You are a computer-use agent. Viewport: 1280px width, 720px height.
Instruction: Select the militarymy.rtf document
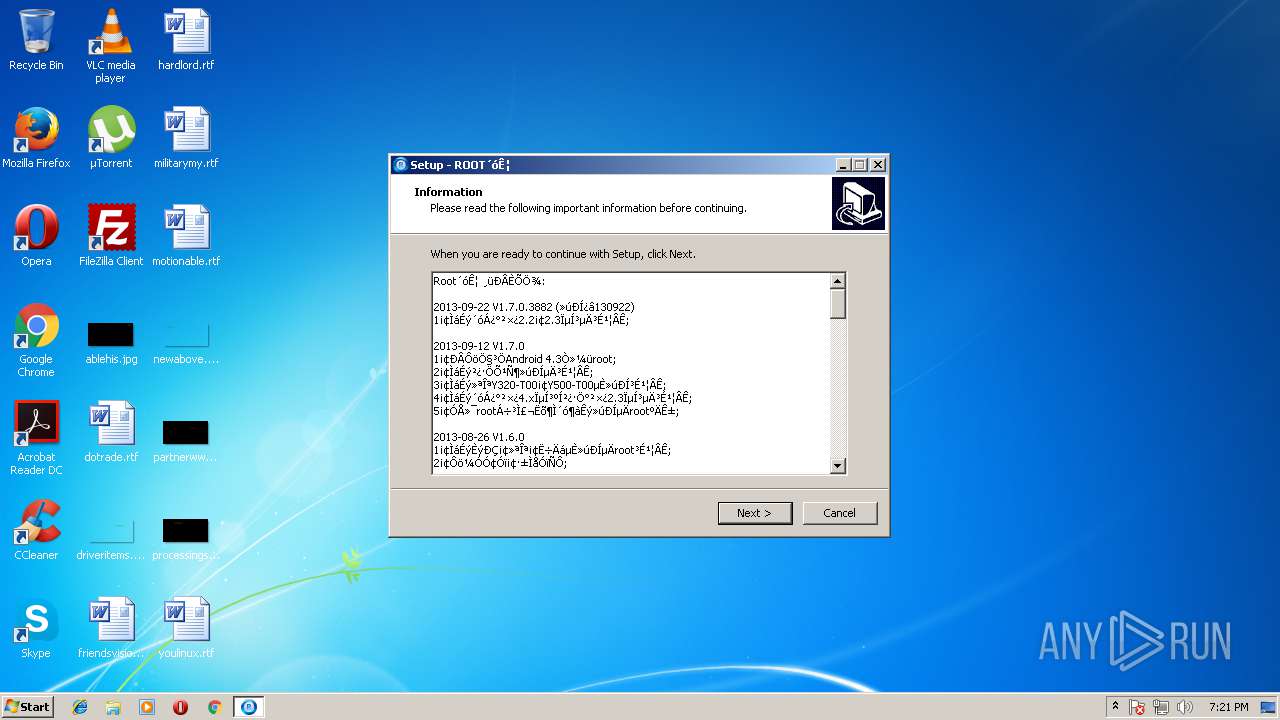click(186, 138)
